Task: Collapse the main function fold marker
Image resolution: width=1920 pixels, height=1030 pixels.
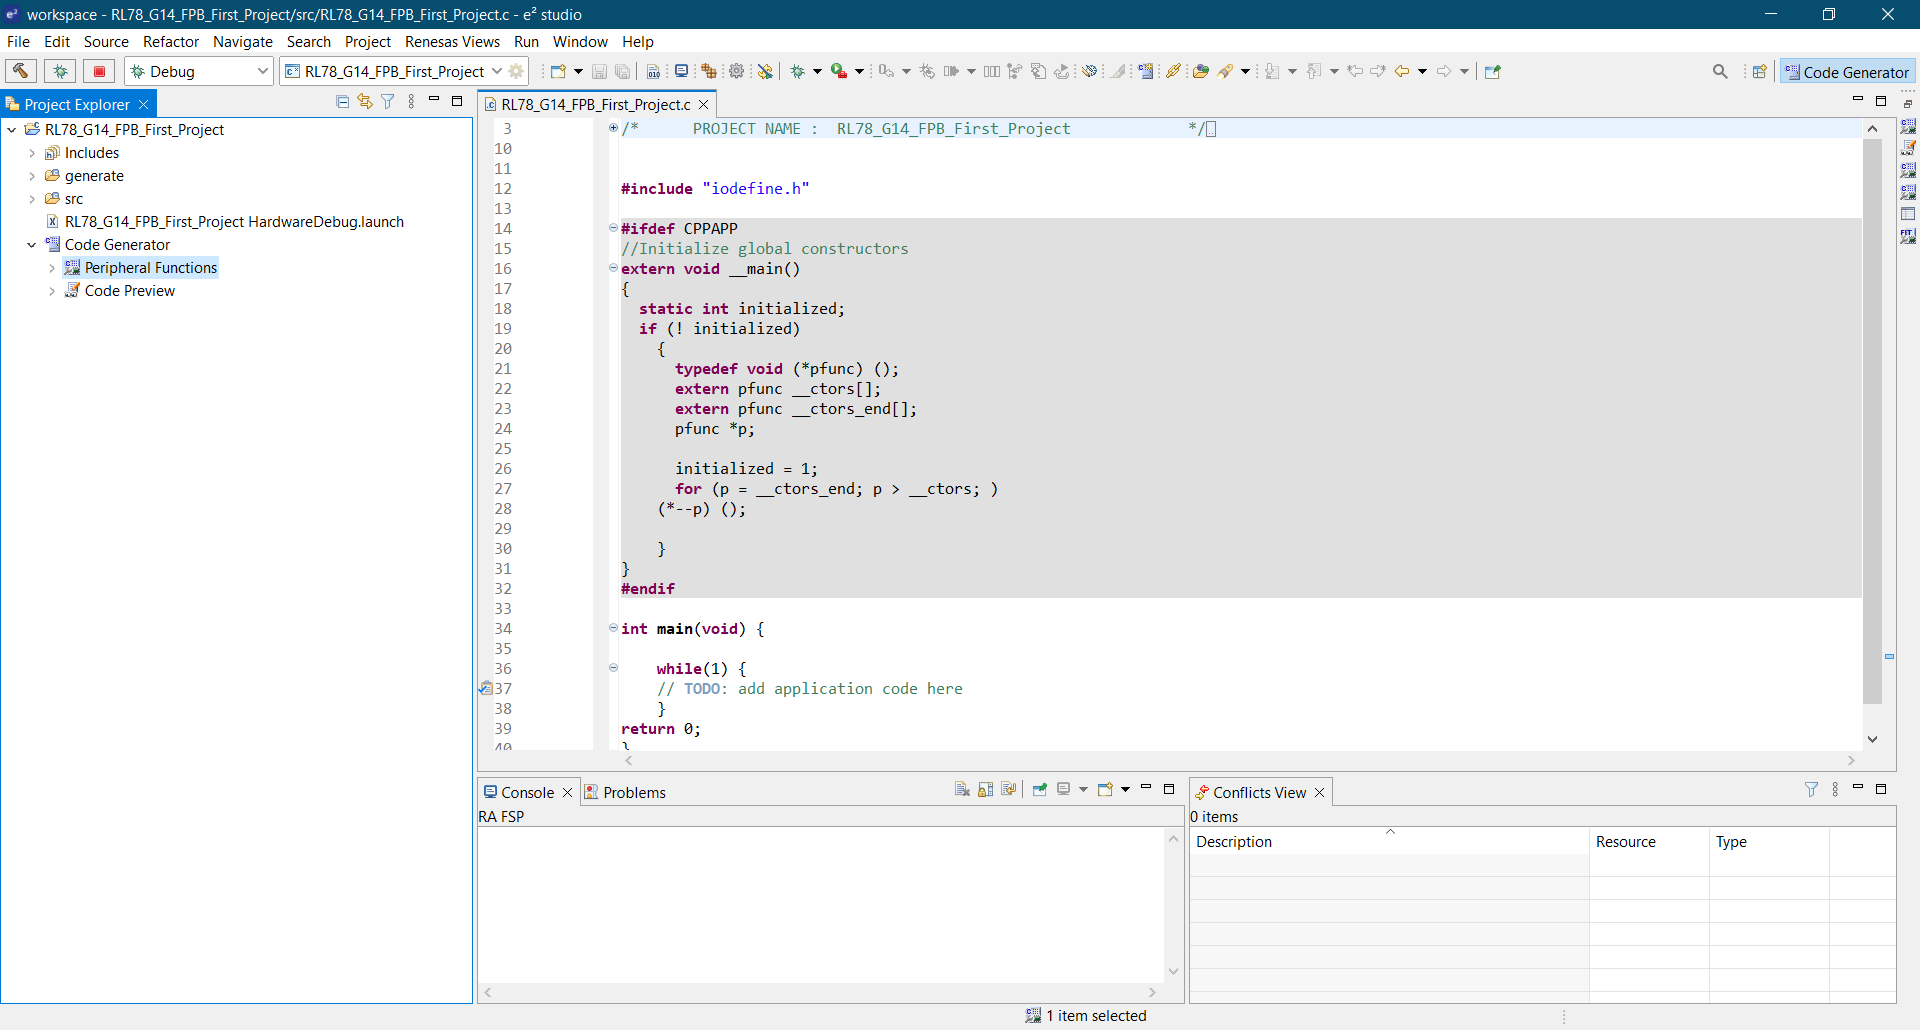Action: click(x=613, y=628)
